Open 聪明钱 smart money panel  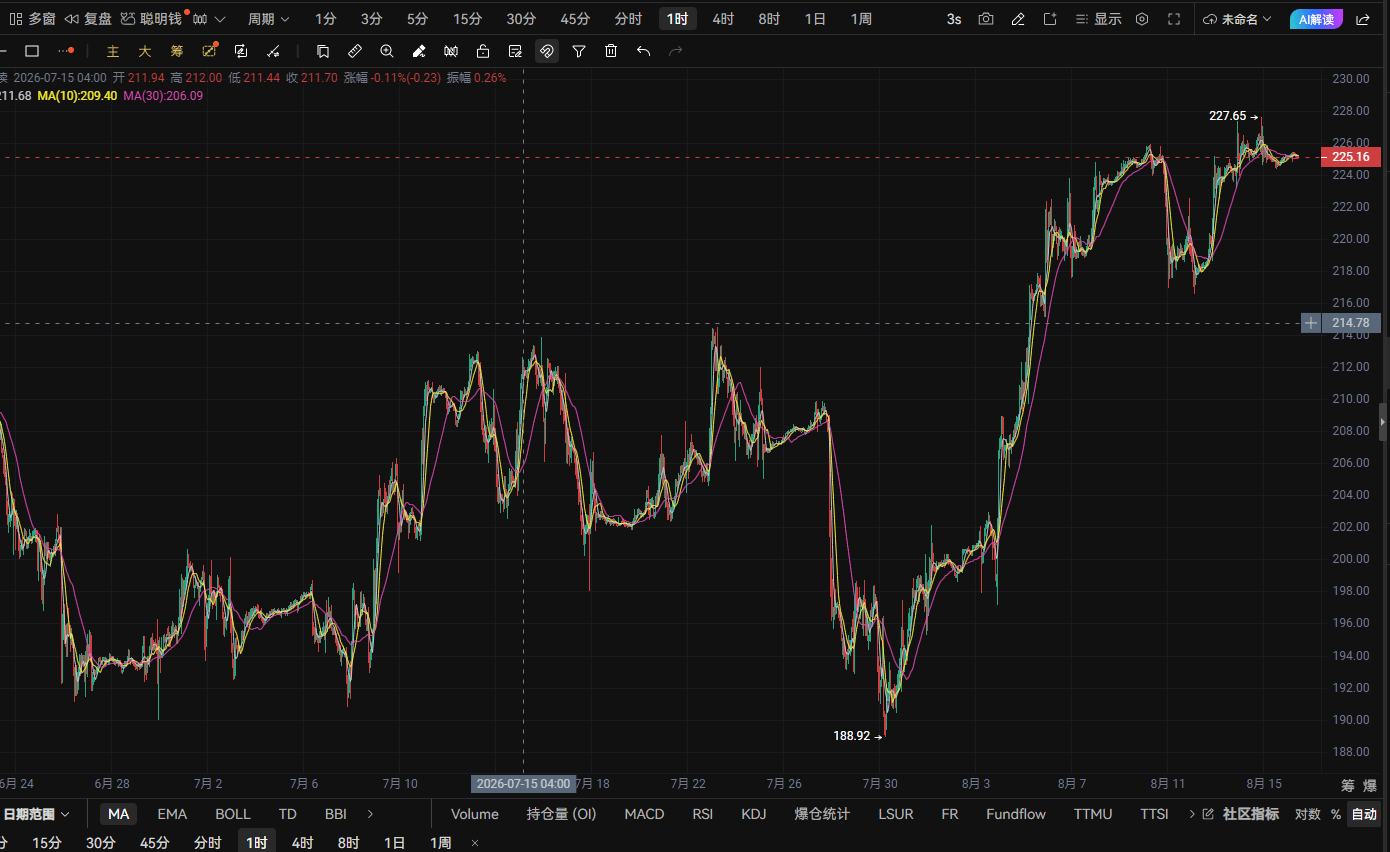pos(151,19)
